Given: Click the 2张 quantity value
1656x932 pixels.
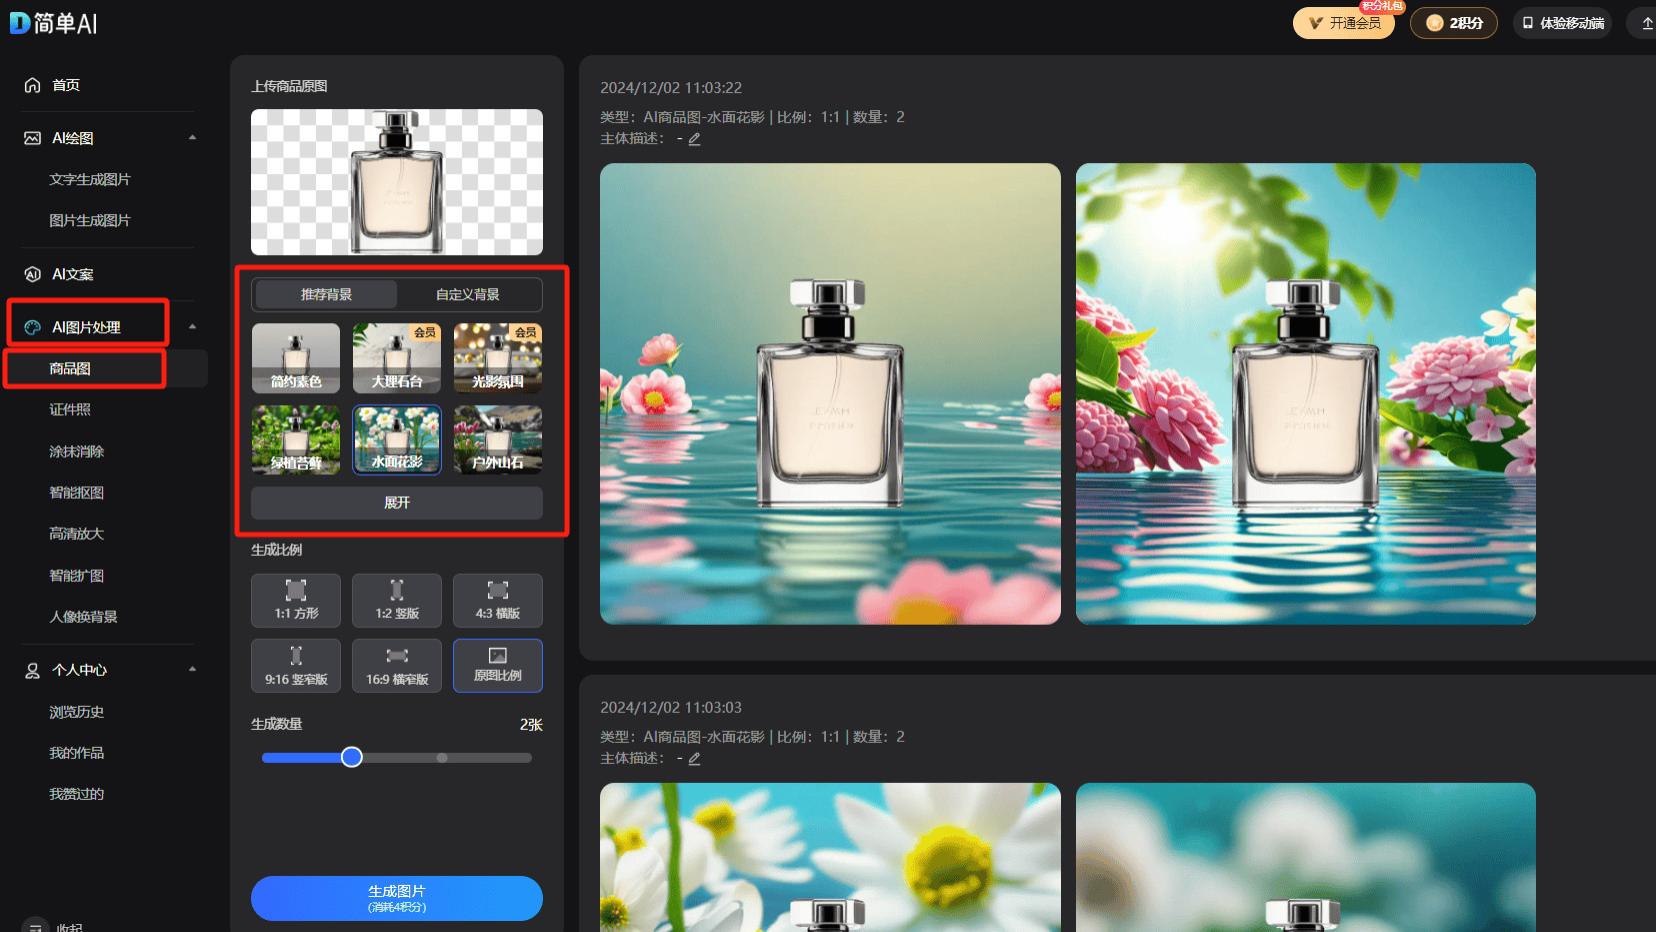Looking at the screenshot, I should click(x=531, y=725).
